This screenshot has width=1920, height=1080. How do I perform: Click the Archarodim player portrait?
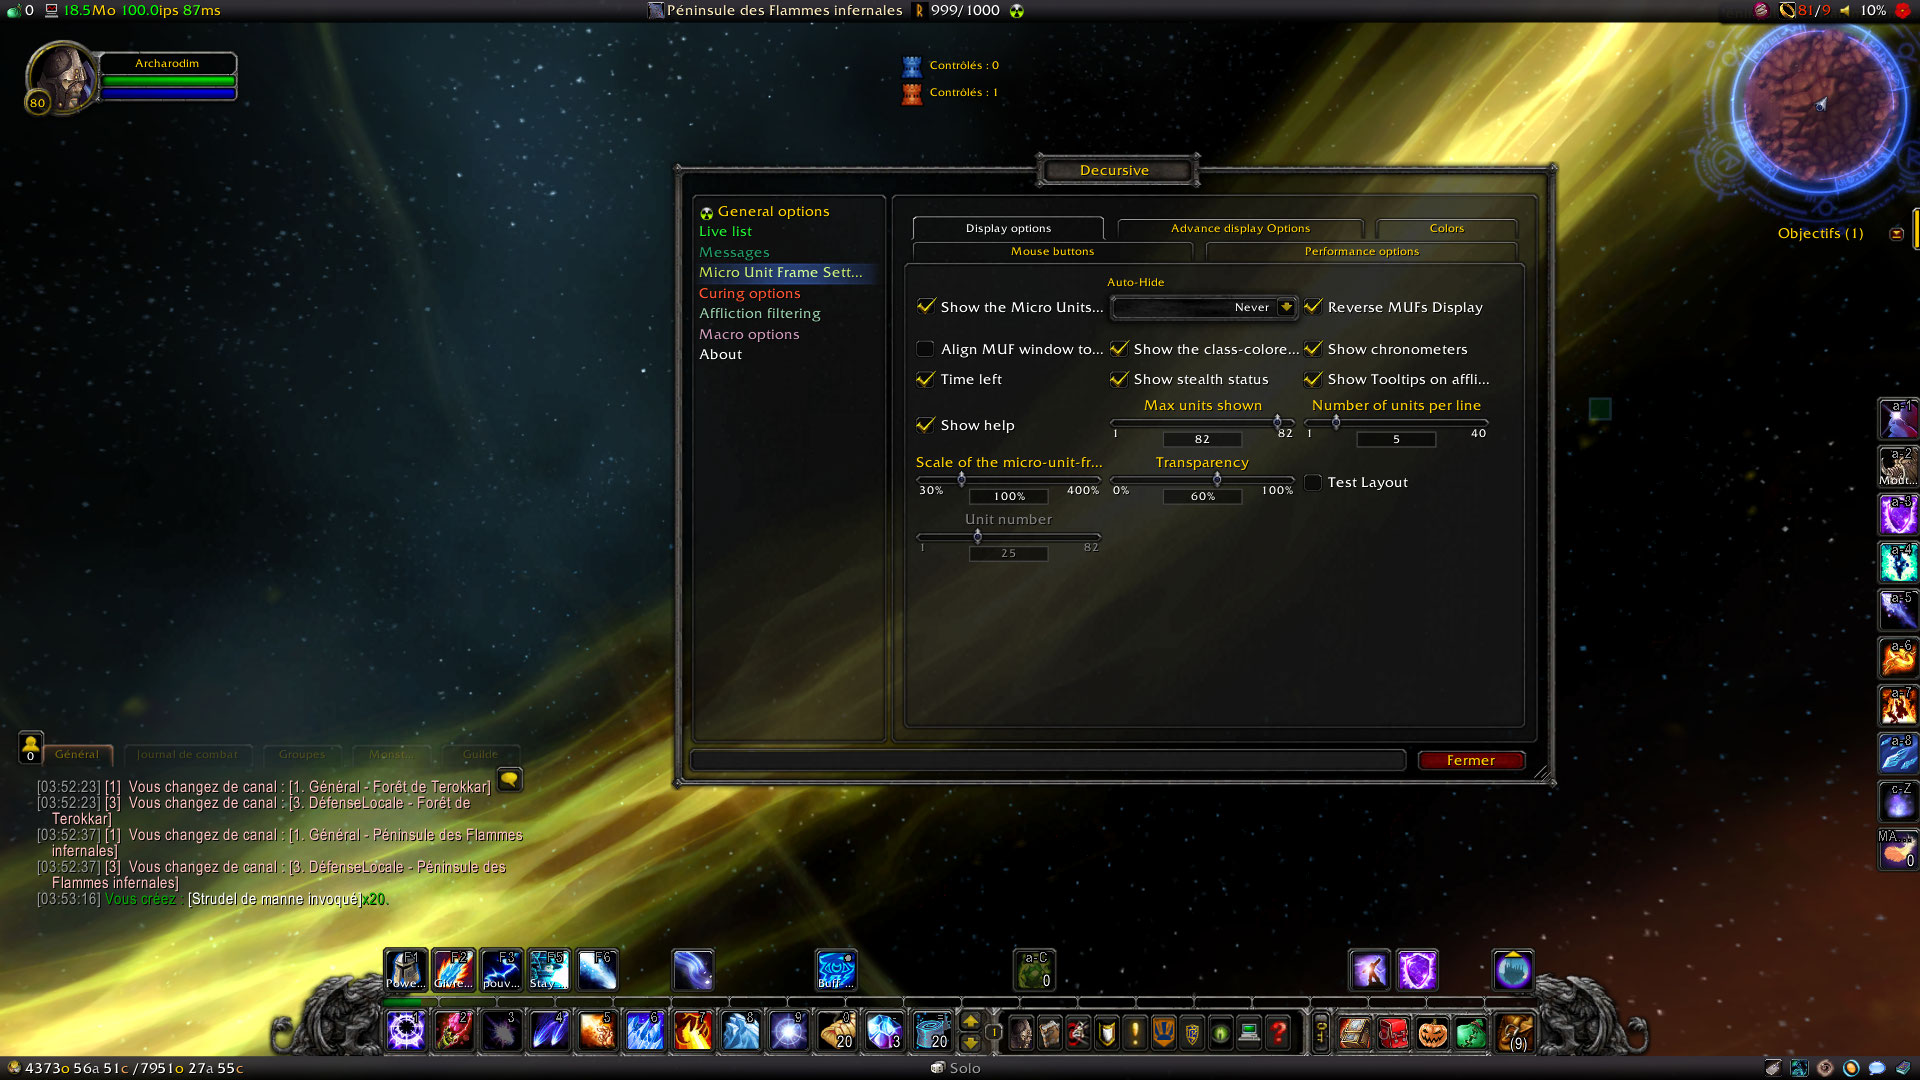[60, 76]
